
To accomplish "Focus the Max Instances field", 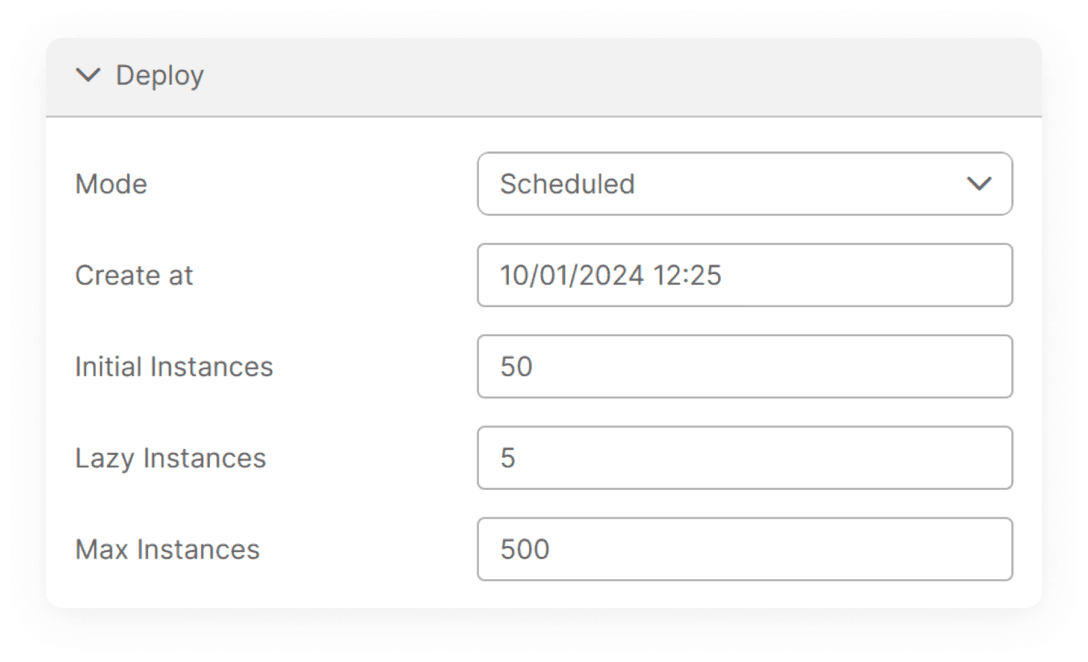I will (x=744, y=549).
